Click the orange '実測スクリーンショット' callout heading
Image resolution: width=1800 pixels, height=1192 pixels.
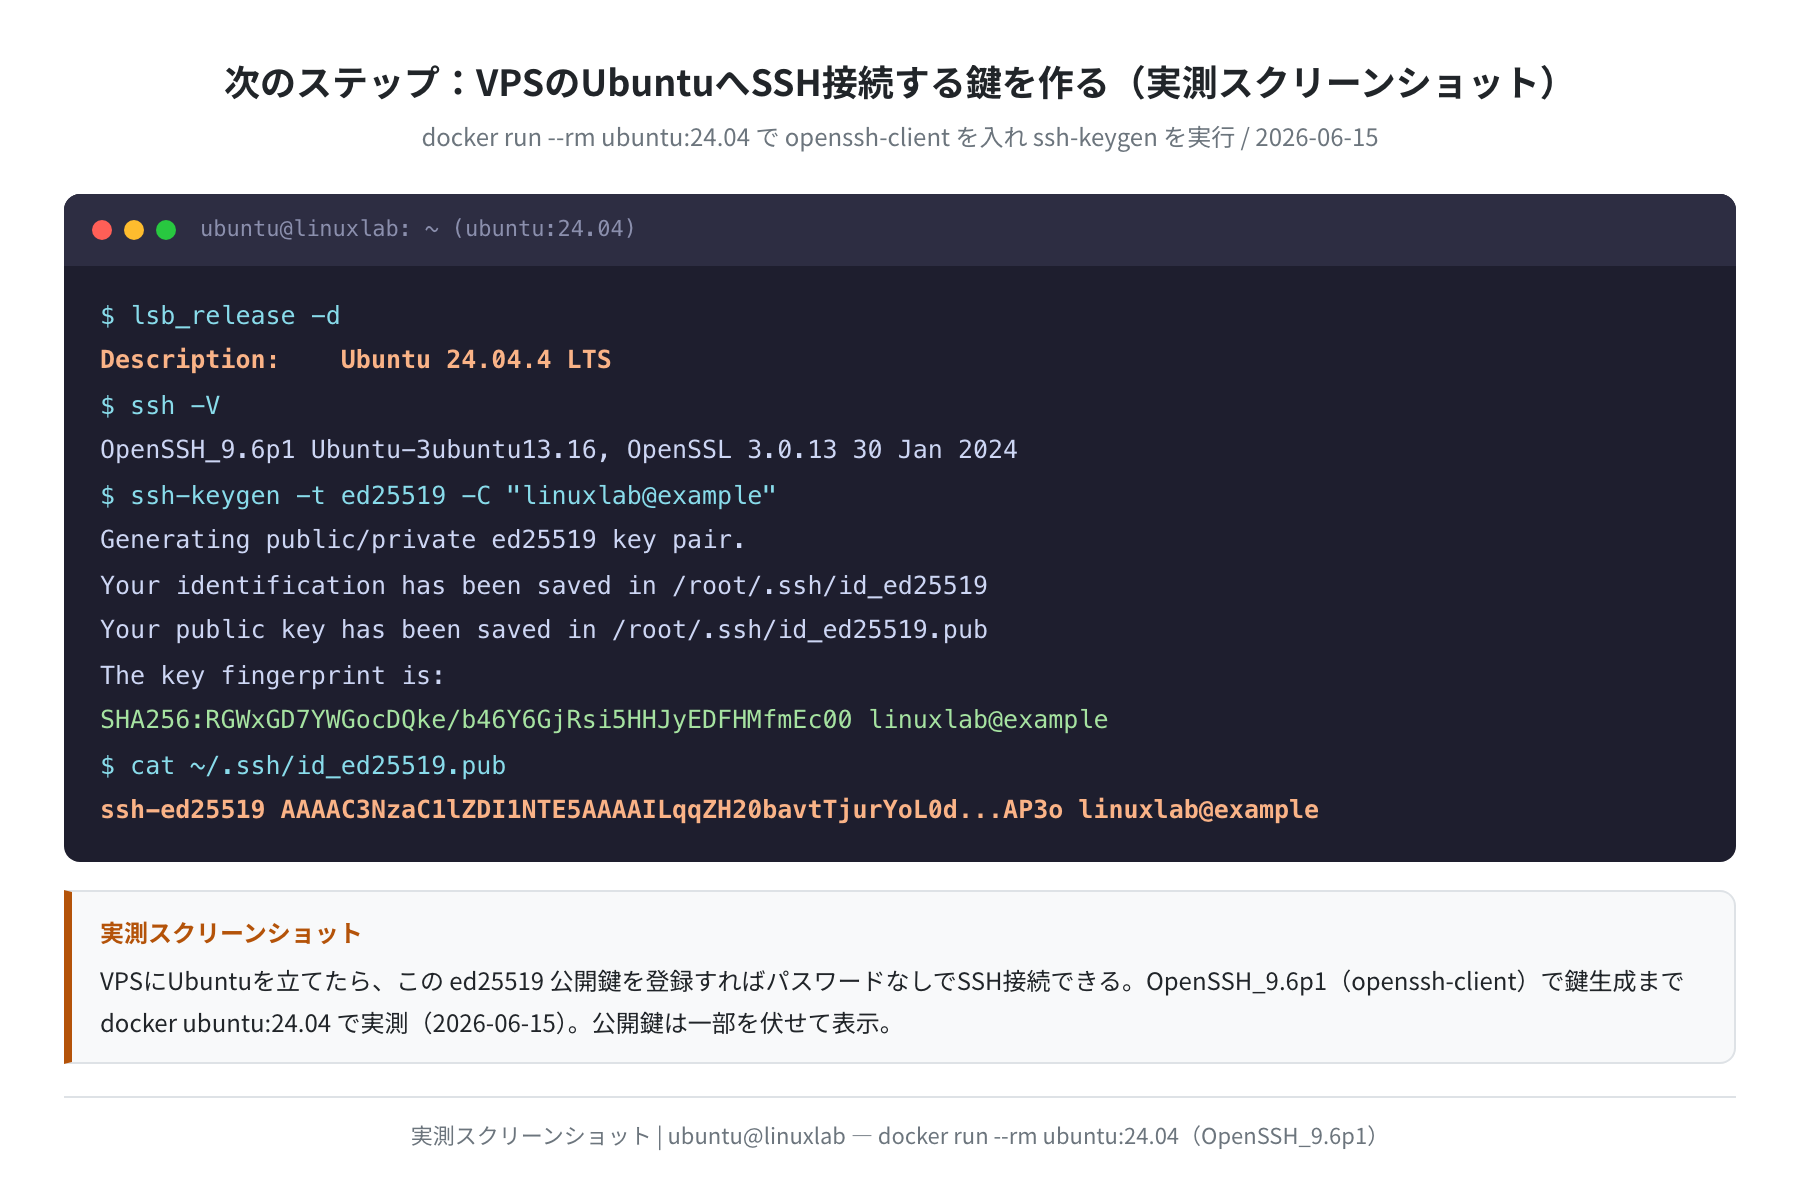231,933
